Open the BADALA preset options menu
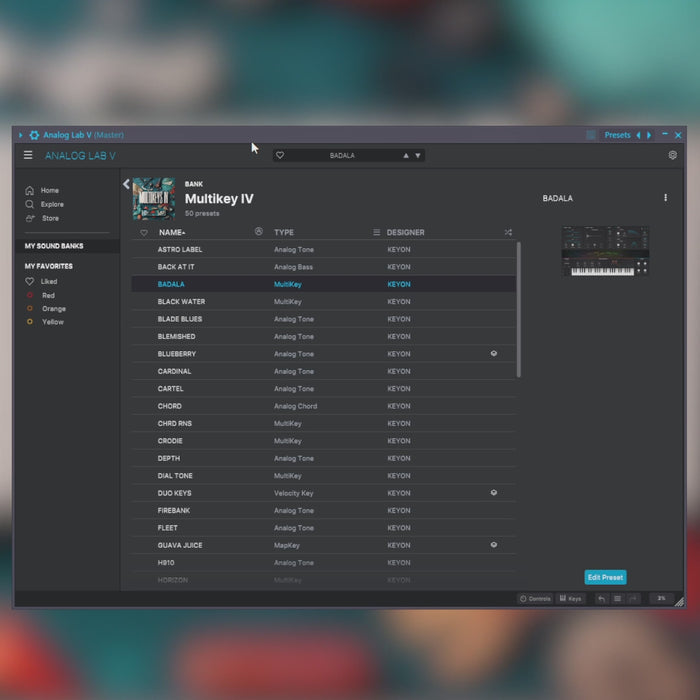 pyautogui.click(x=665, y=198)
